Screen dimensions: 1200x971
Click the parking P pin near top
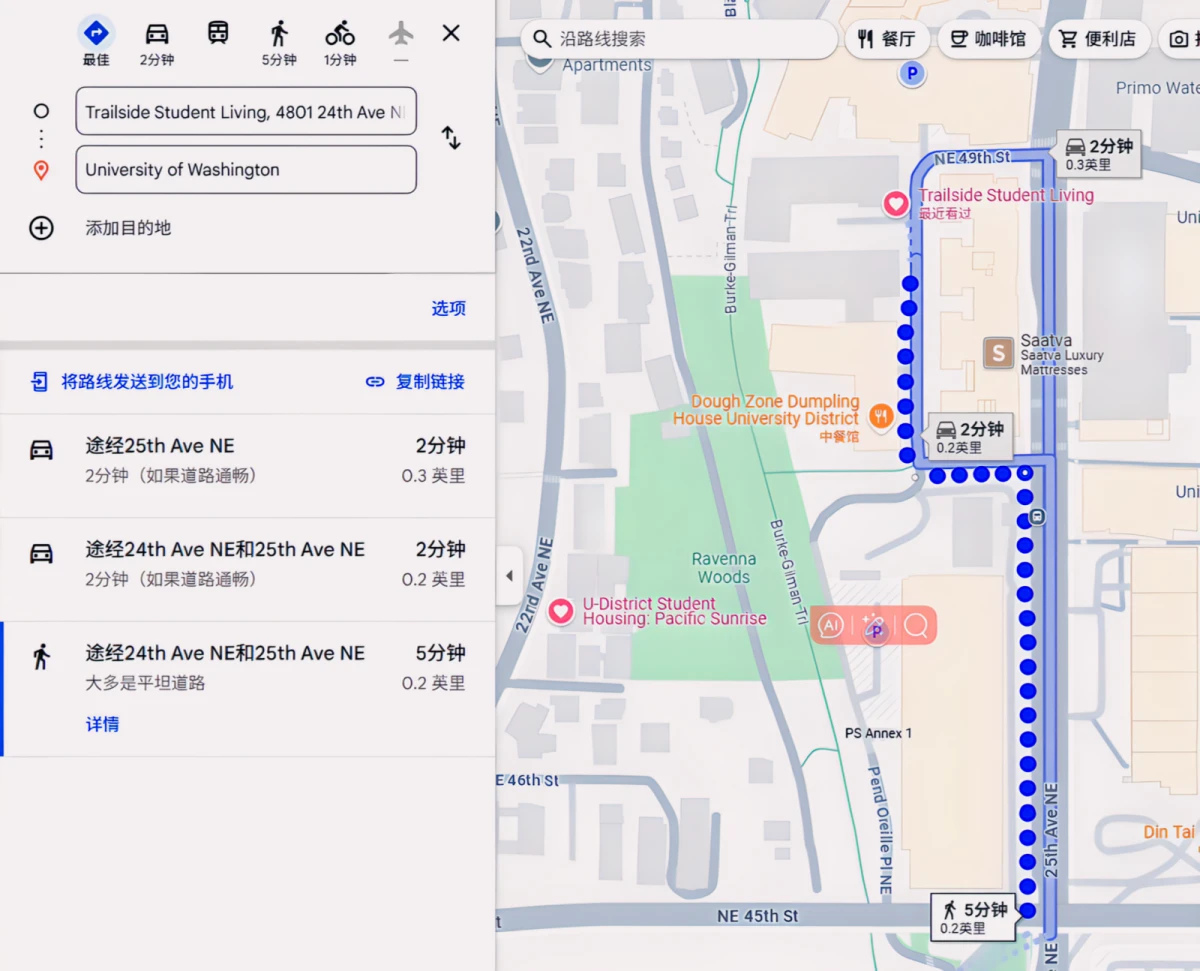point(911,73)
